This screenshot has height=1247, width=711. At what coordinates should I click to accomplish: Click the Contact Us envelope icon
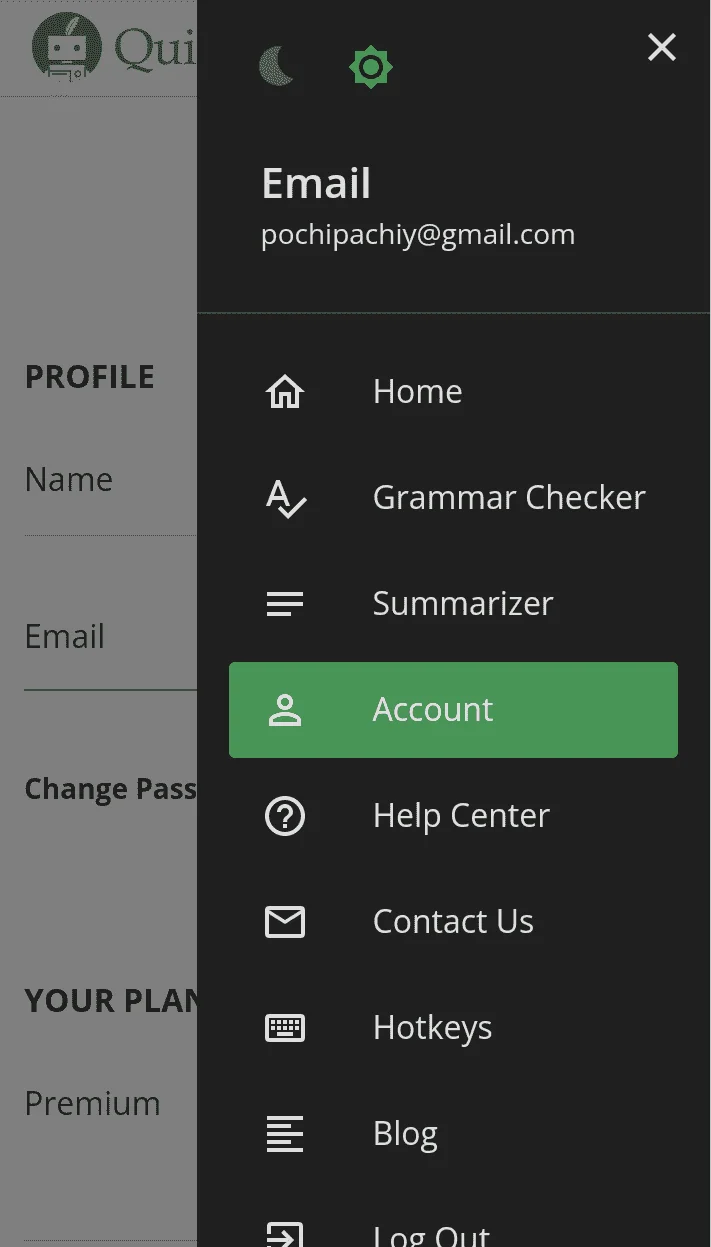pyautogui.click(x=285, y=922)
